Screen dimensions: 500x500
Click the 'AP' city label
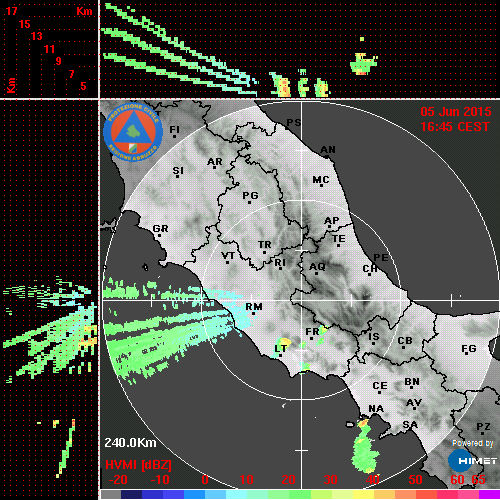331,221
